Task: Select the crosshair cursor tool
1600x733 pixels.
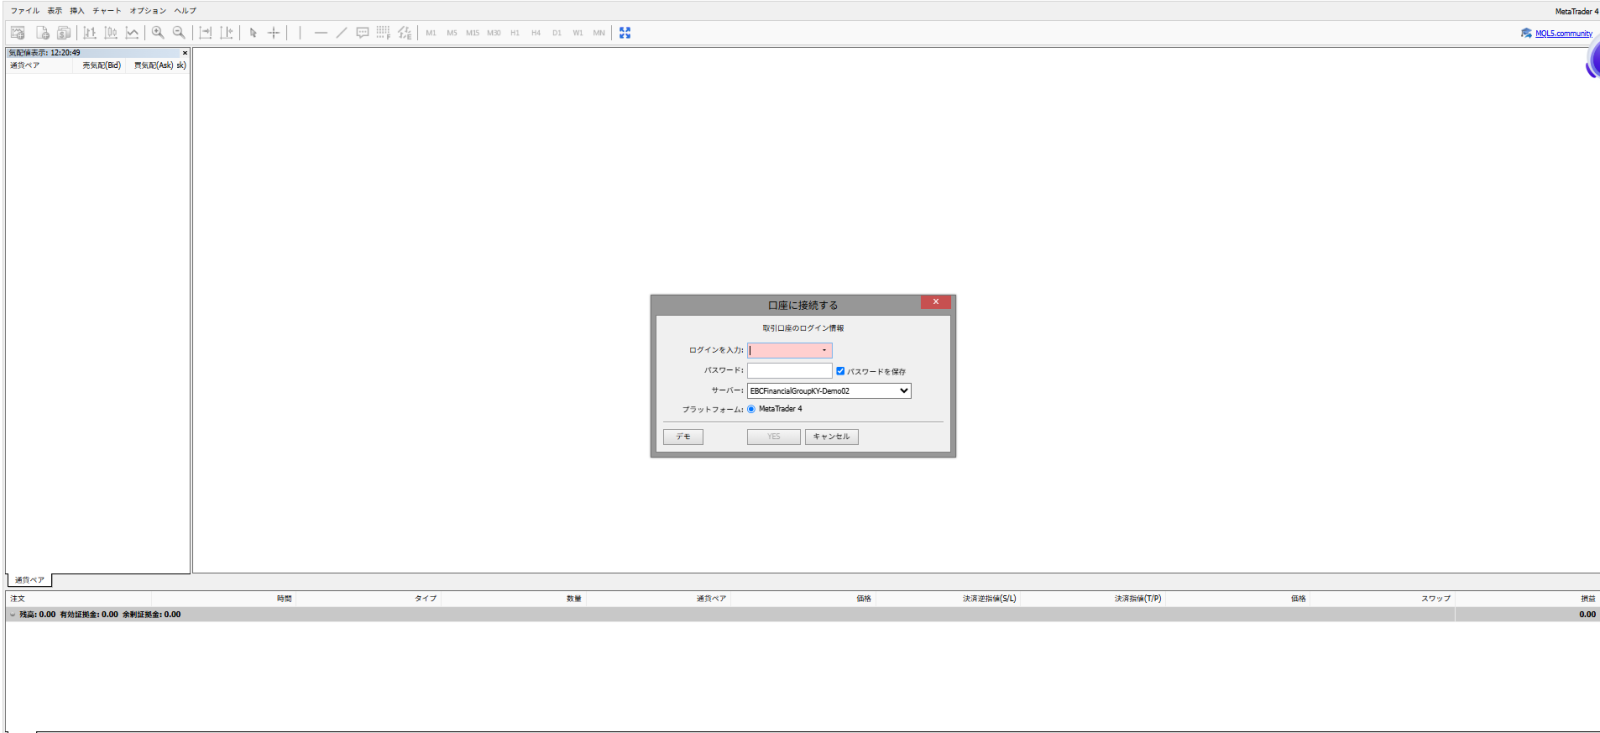Action: [274, 33]
